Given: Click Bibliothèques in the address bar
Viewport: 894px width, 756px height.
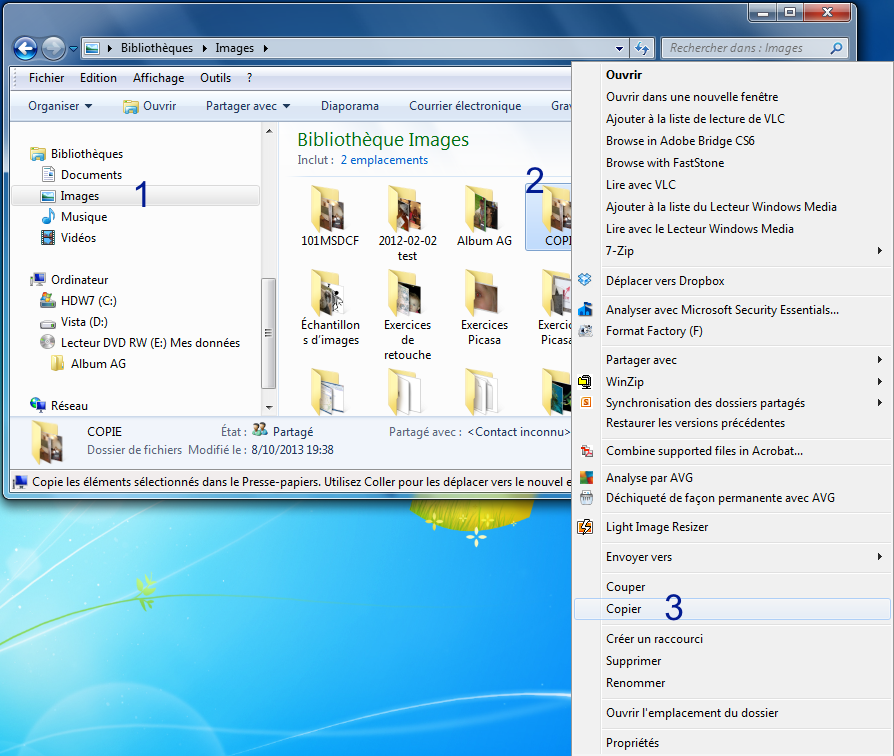Looking at the screenshot, I should click(x=157, y=48).
